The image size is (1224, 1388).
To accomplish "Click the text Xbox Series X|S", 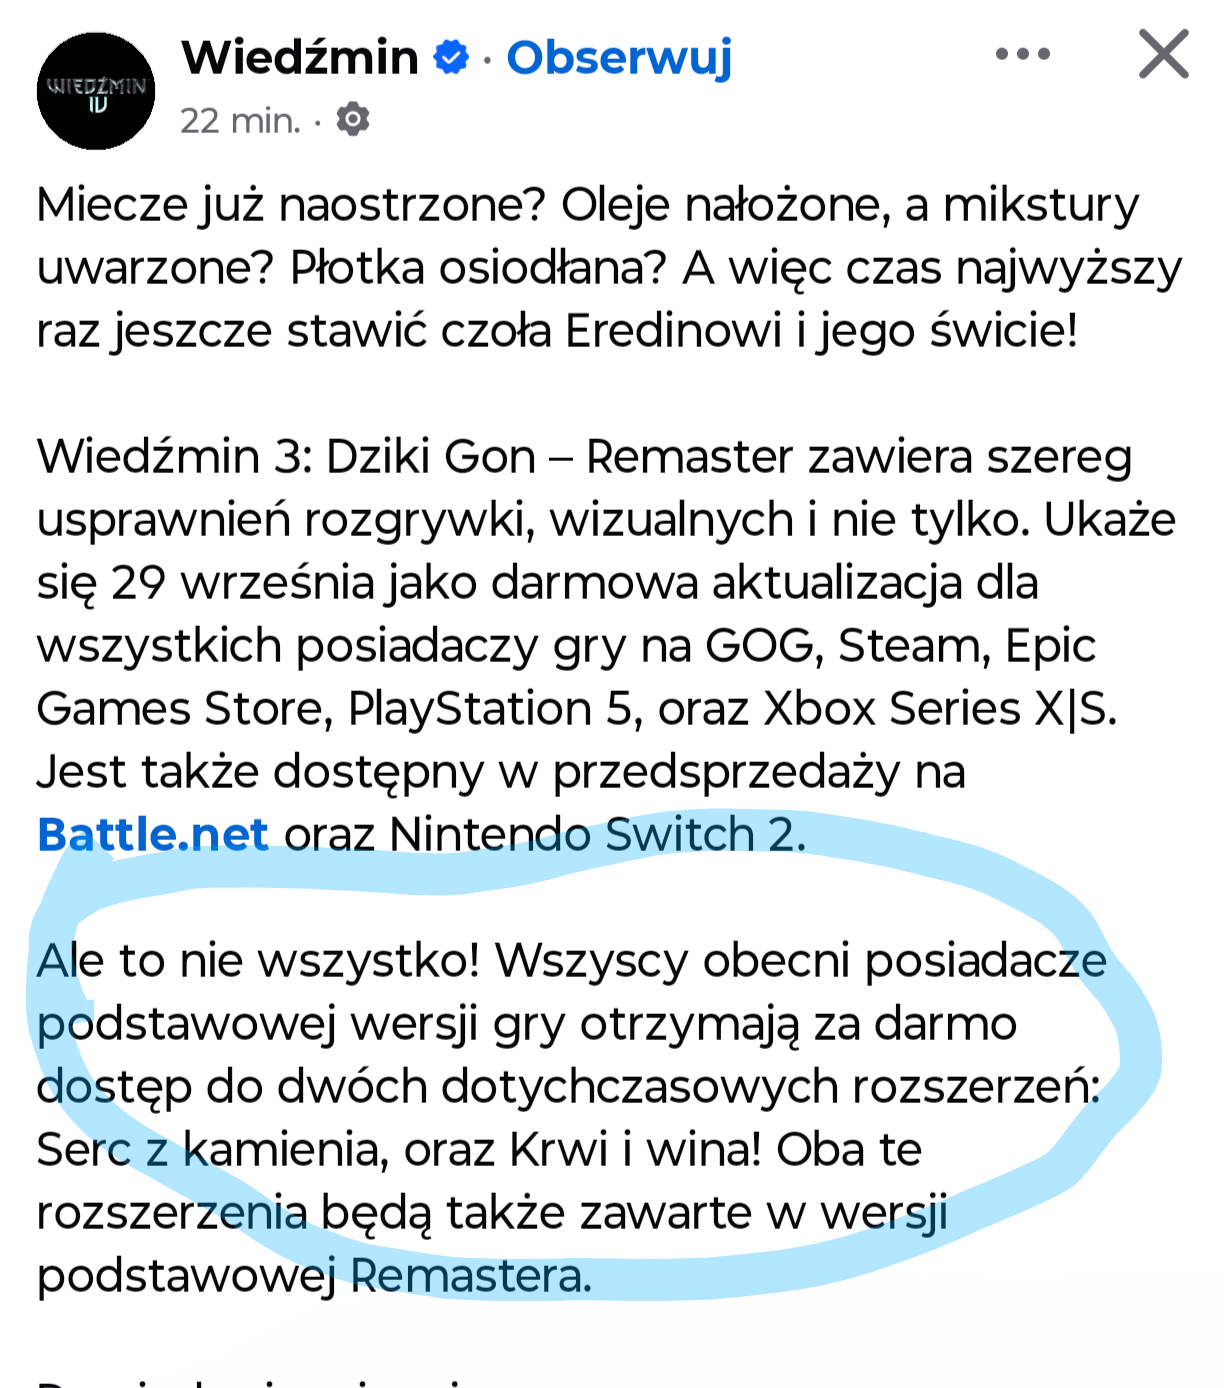I will pyautogui.click(x=940, y=709).
